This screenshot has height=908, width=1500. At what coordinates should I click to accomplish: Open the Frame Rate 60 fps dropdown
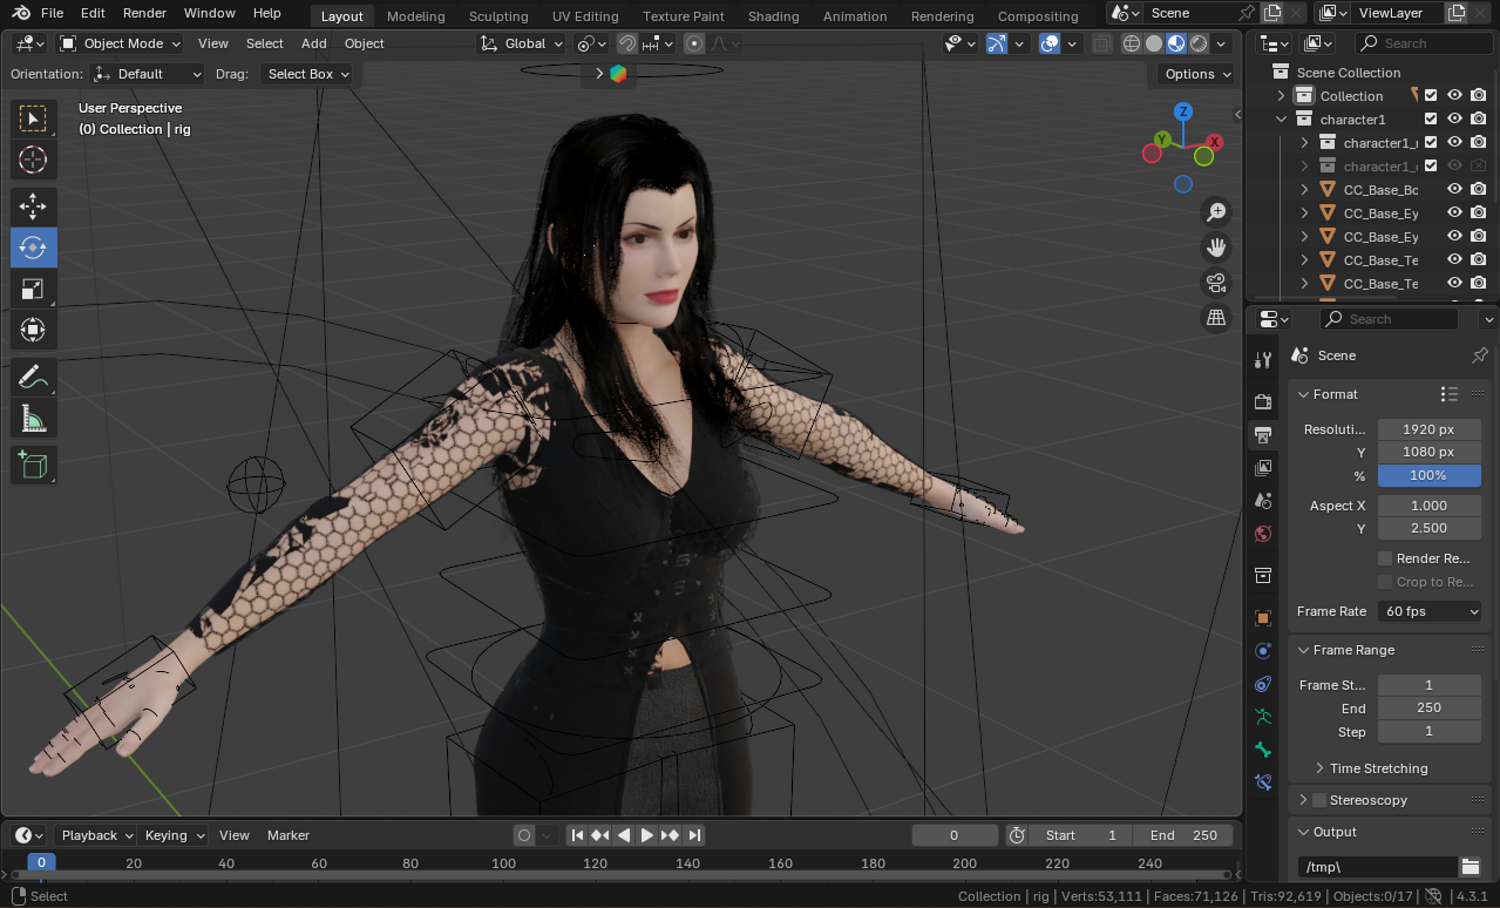pyautogui.click(x=1430, y=611)
